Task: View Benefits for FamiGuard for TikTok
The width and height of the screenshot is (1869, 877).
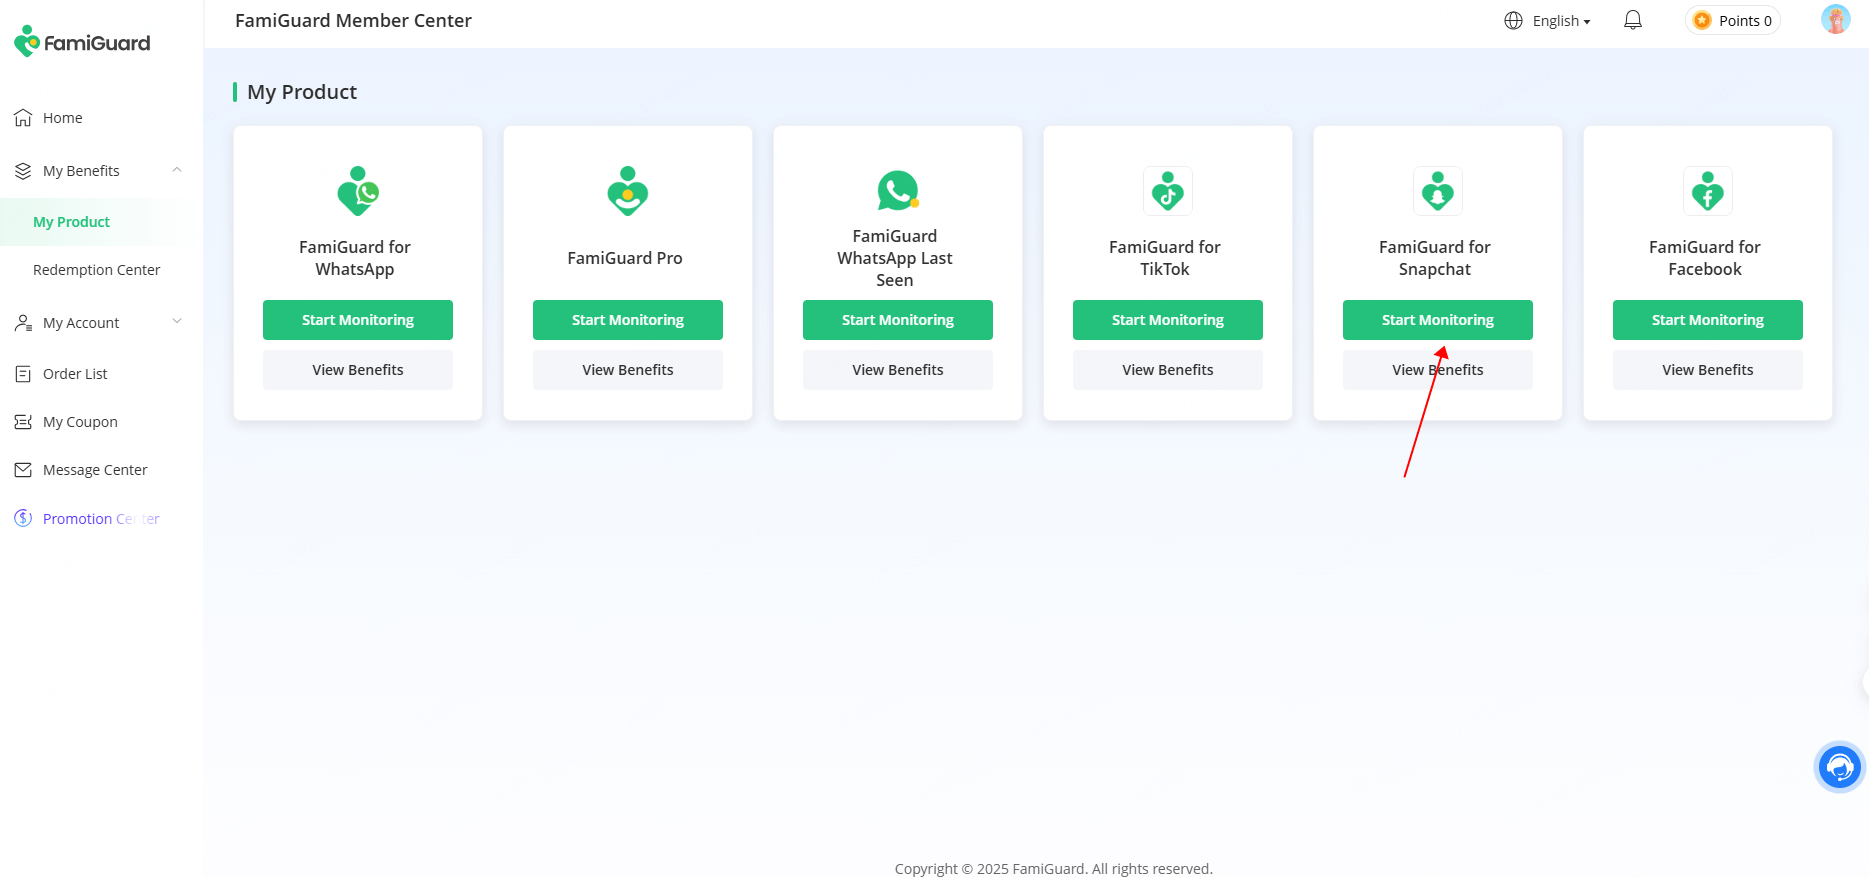Action: [x=1168, y=370]
